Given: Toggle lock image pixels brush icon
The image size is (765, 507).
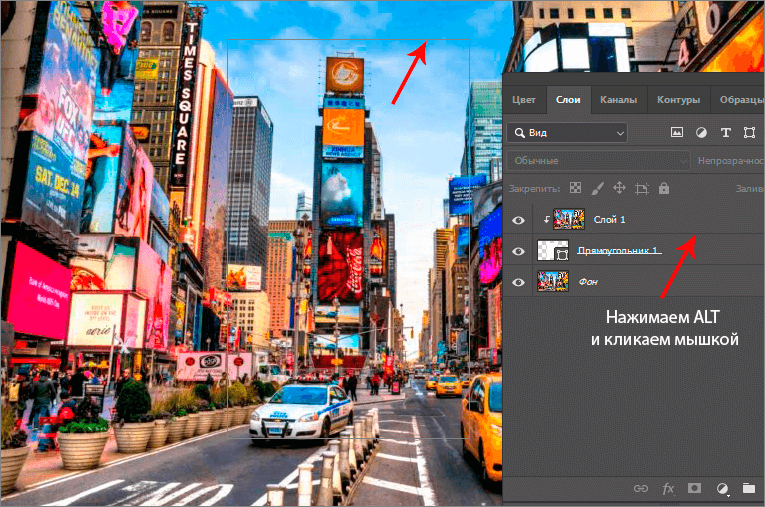Looking at the screenshot, I should click(x=597, y=187).
